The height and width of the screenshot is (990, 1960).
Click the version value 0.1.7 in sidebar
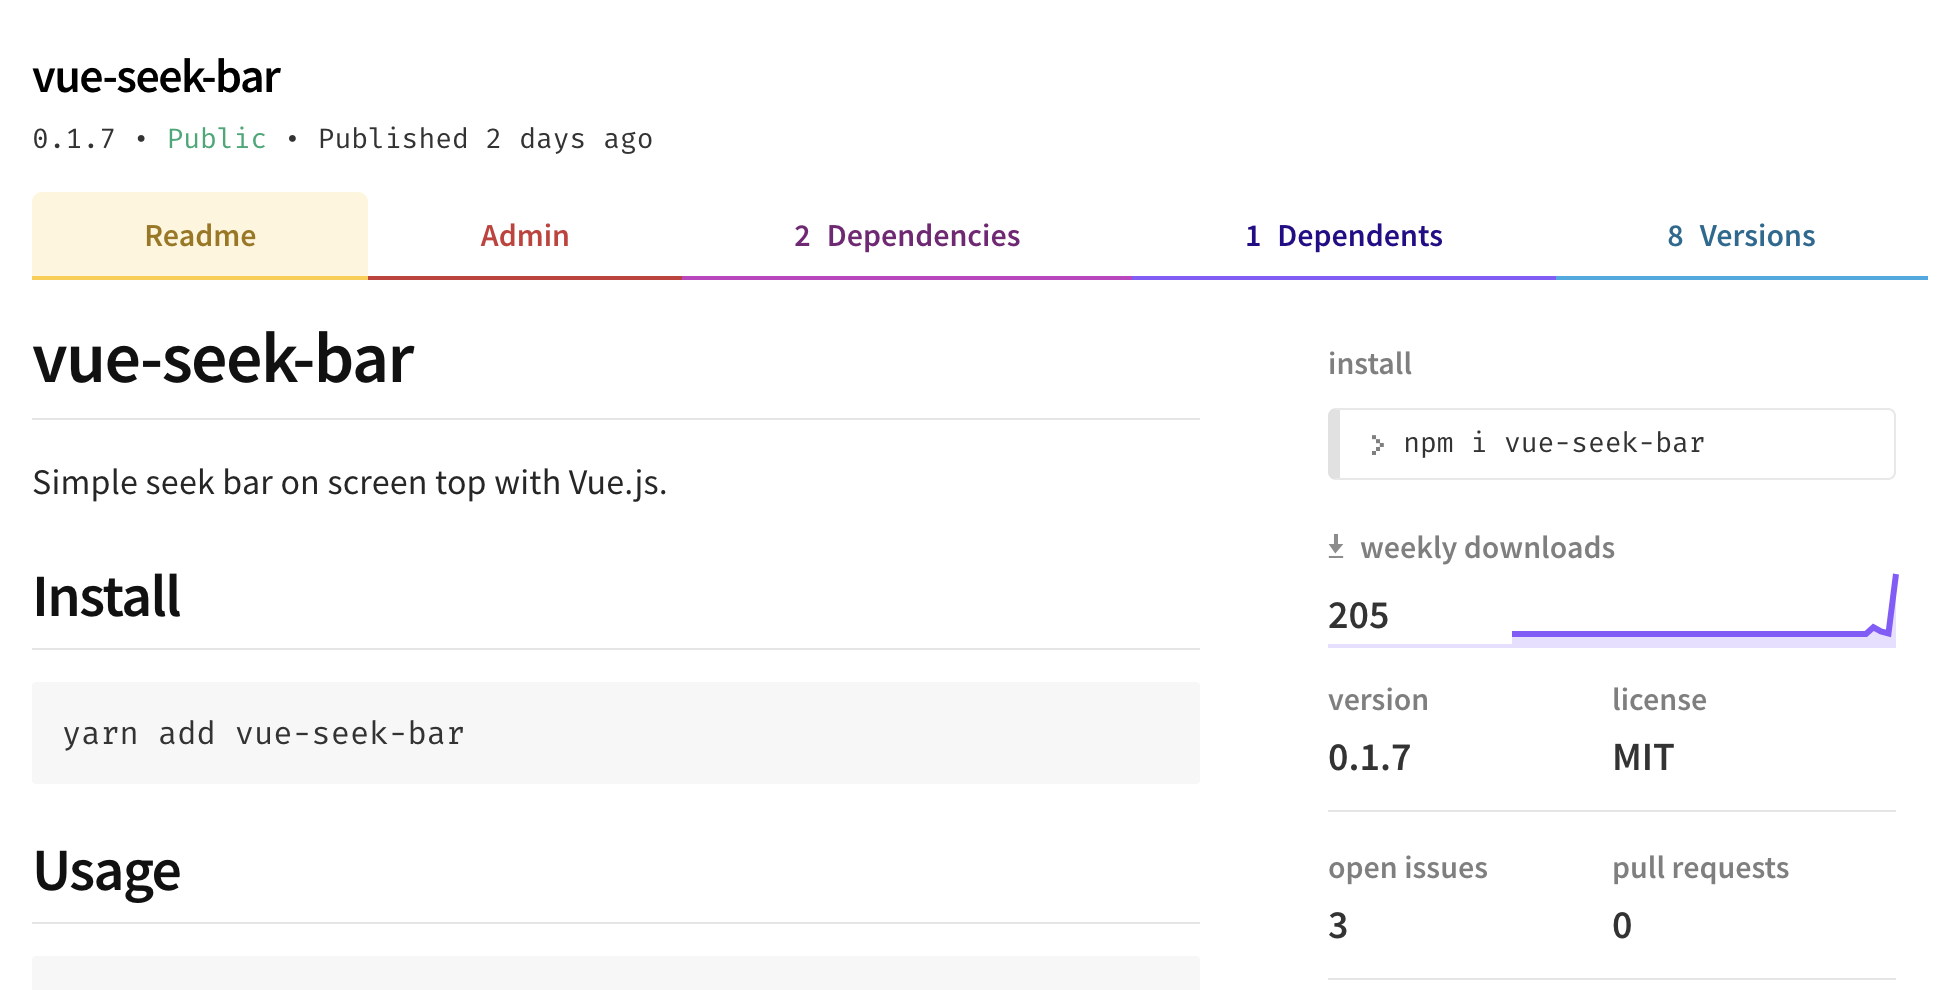[x=1369, y=758]
